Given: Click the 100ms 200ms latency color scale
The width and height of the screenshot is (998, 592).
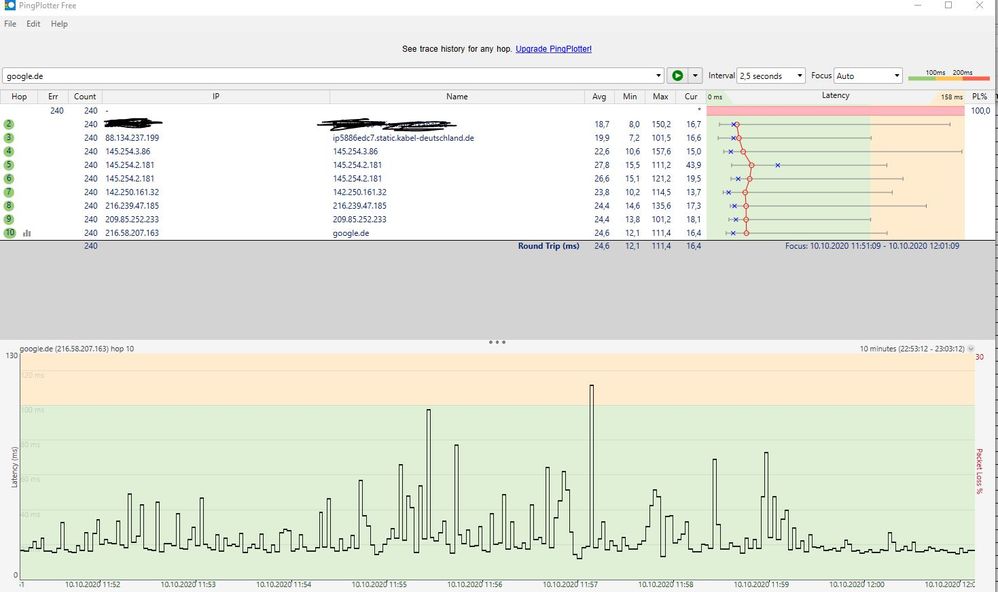Looking at the screenshot, I should pos(948,75).
